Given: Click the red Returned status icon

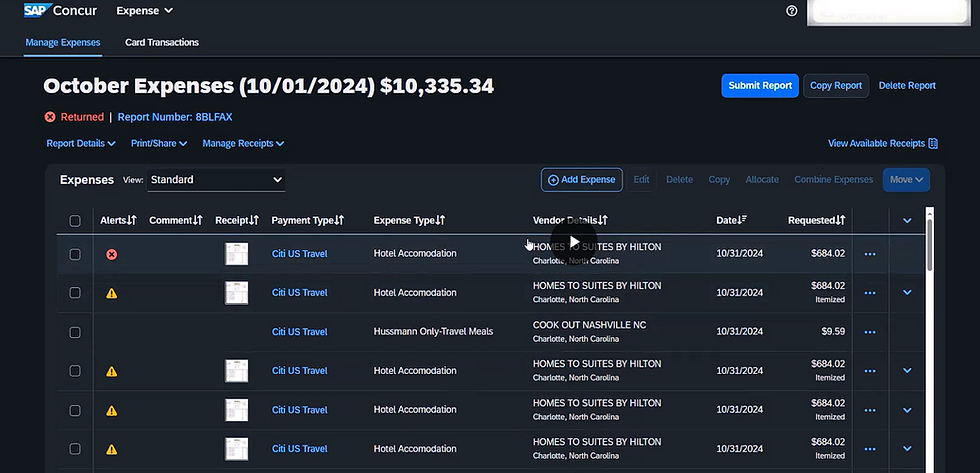Looking at the screenshot, I should [x=50, y=117].
